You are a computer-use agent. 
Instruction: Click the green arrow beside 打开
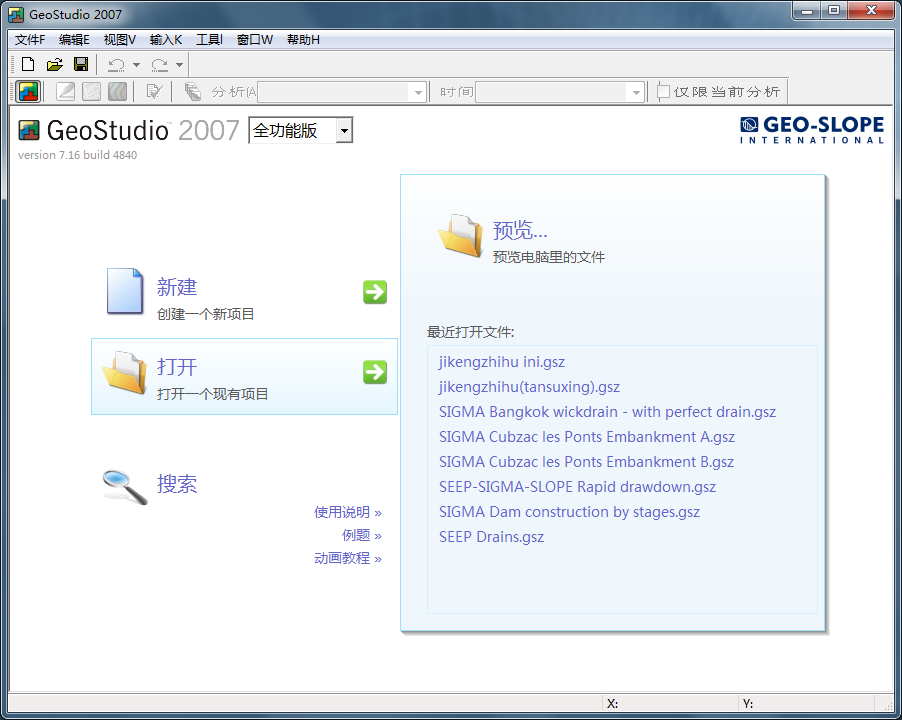(375, 372)
